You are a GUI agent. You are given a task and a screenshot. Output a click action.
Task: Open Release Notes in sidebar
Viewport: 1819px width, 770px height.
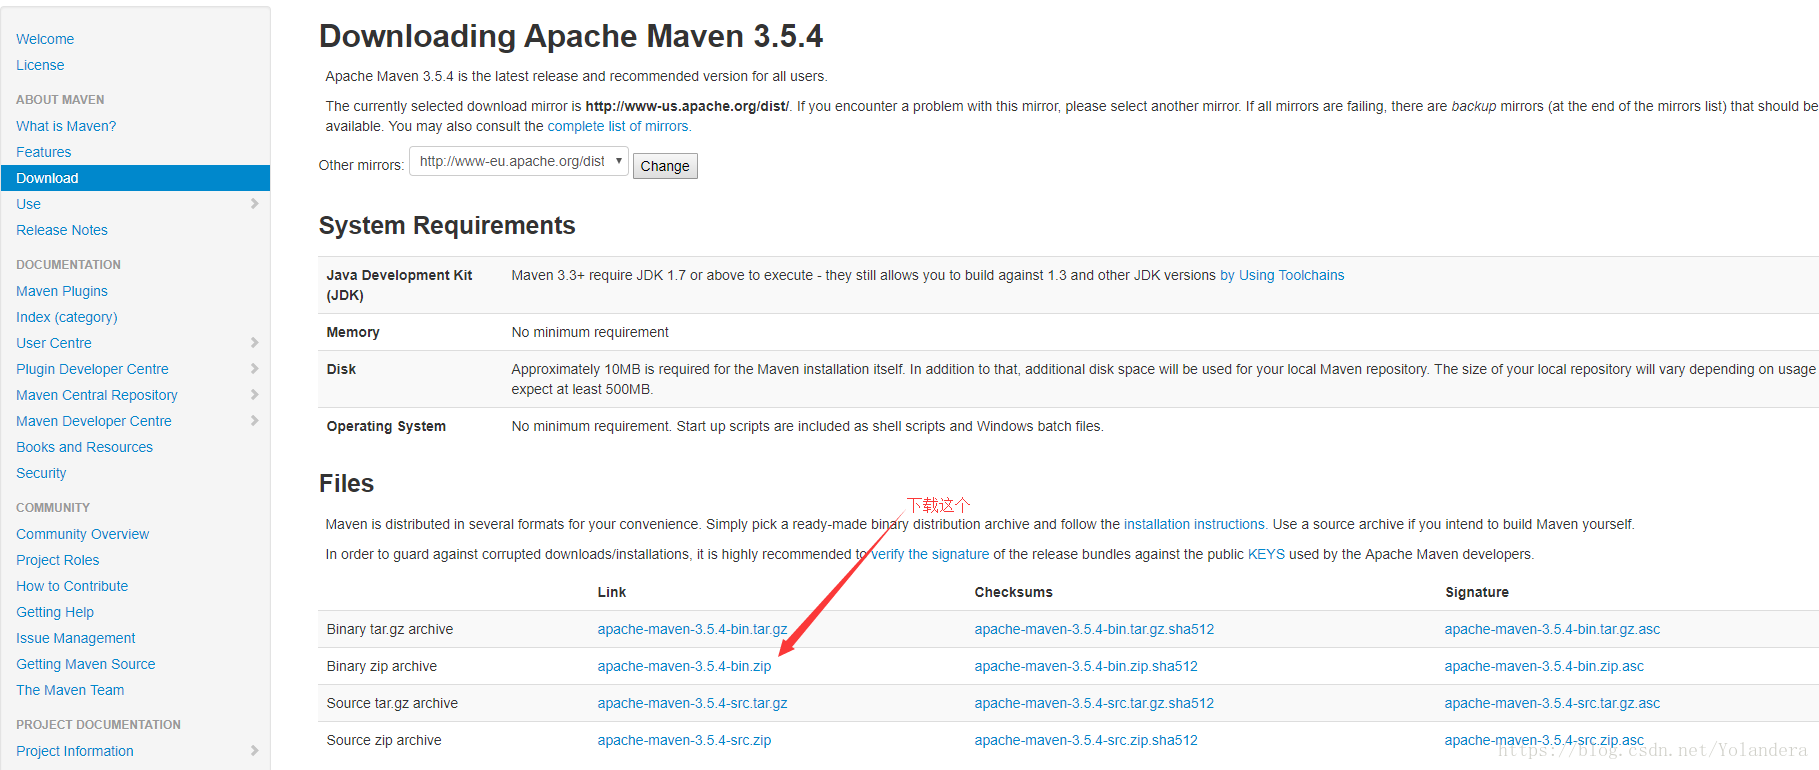point(62,230)
